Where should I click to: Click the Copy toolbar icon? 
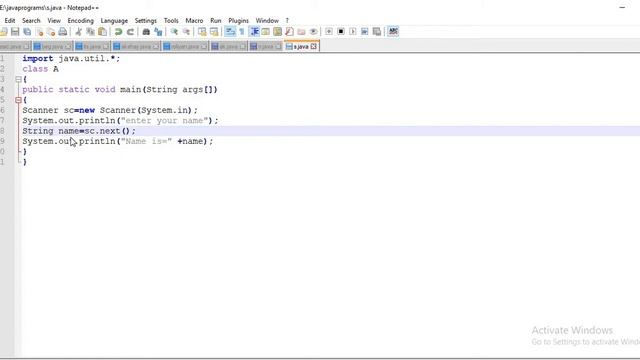tap(91, 31)
